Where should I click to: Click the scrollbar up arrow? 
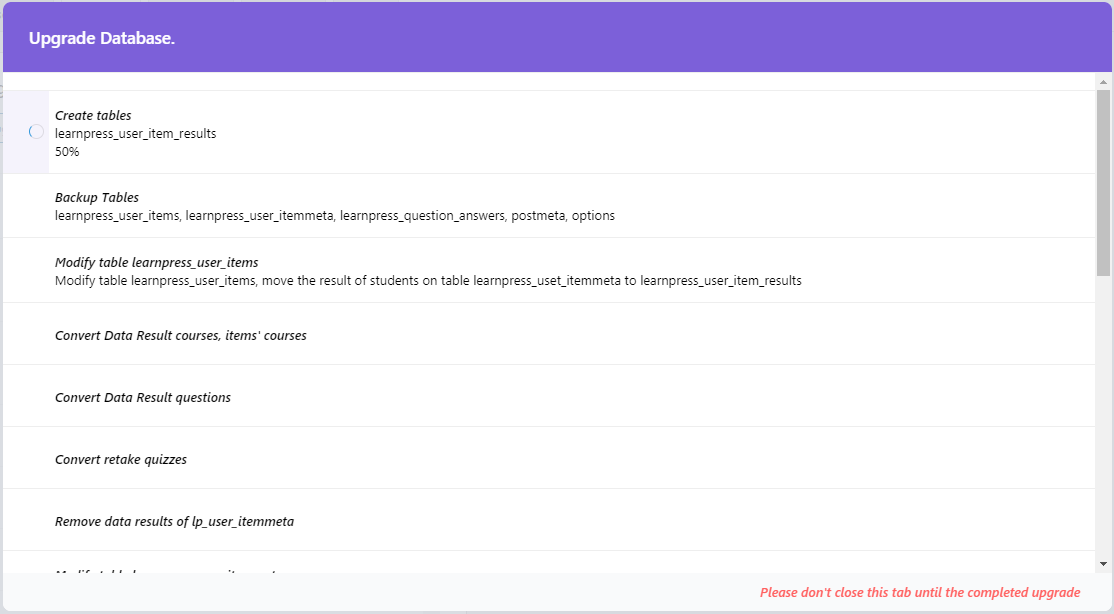coord(1103,82)
